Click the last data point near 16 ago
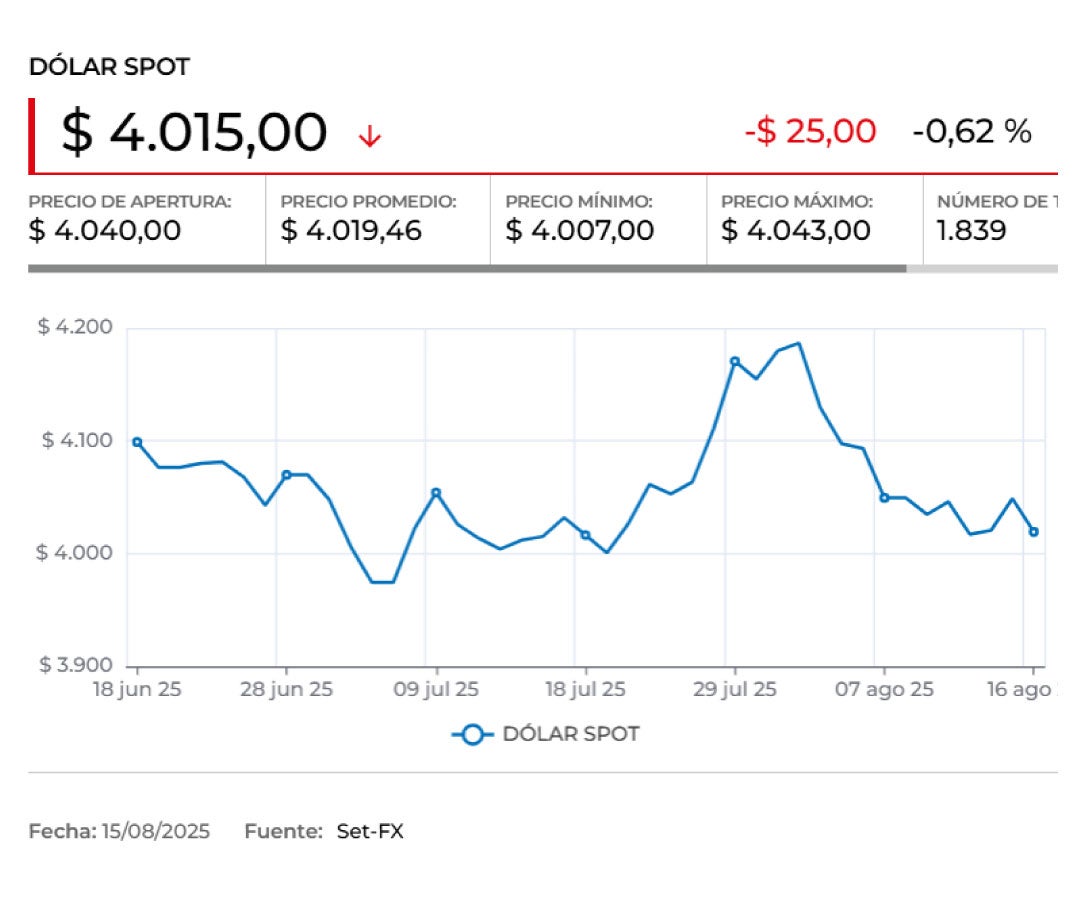This screenshot has height=900, width=1080. (1033, 532)
